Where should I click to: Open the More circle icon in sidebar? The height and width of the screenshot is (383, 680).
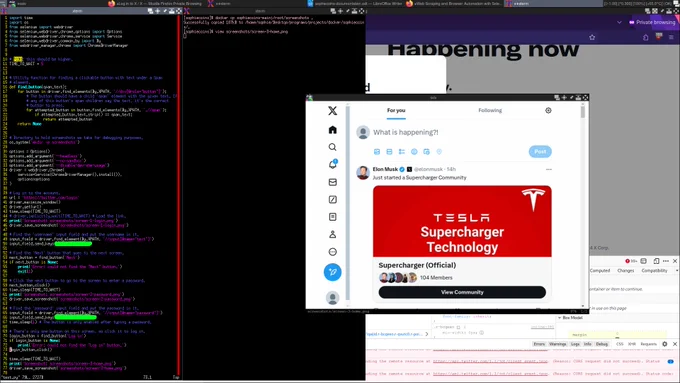[x=333, y=252]
